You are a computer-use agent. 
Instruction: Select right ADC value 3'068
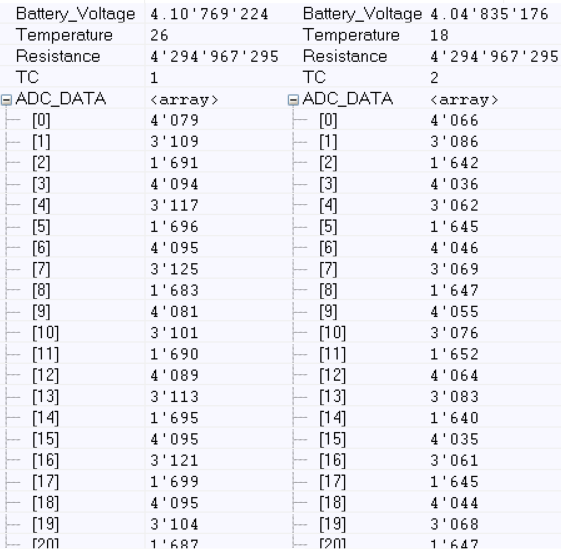[454, 525]
